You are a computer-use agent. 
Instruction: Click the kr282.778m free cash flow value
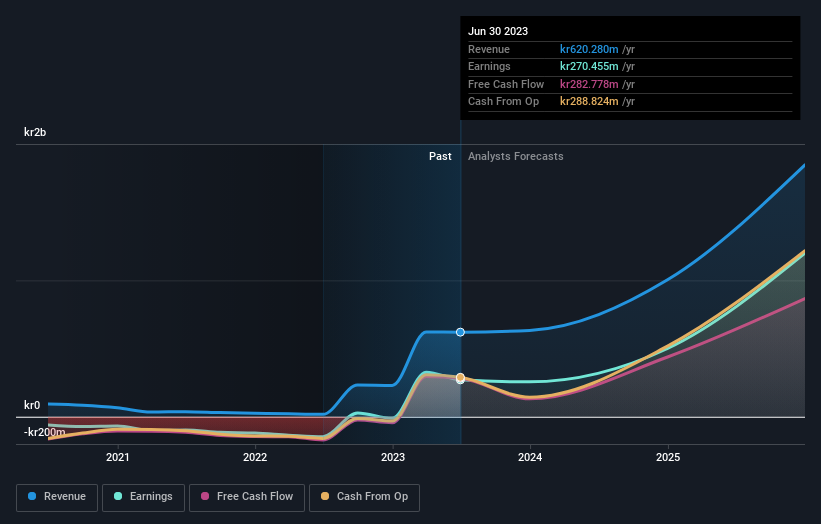click(589, 84)
